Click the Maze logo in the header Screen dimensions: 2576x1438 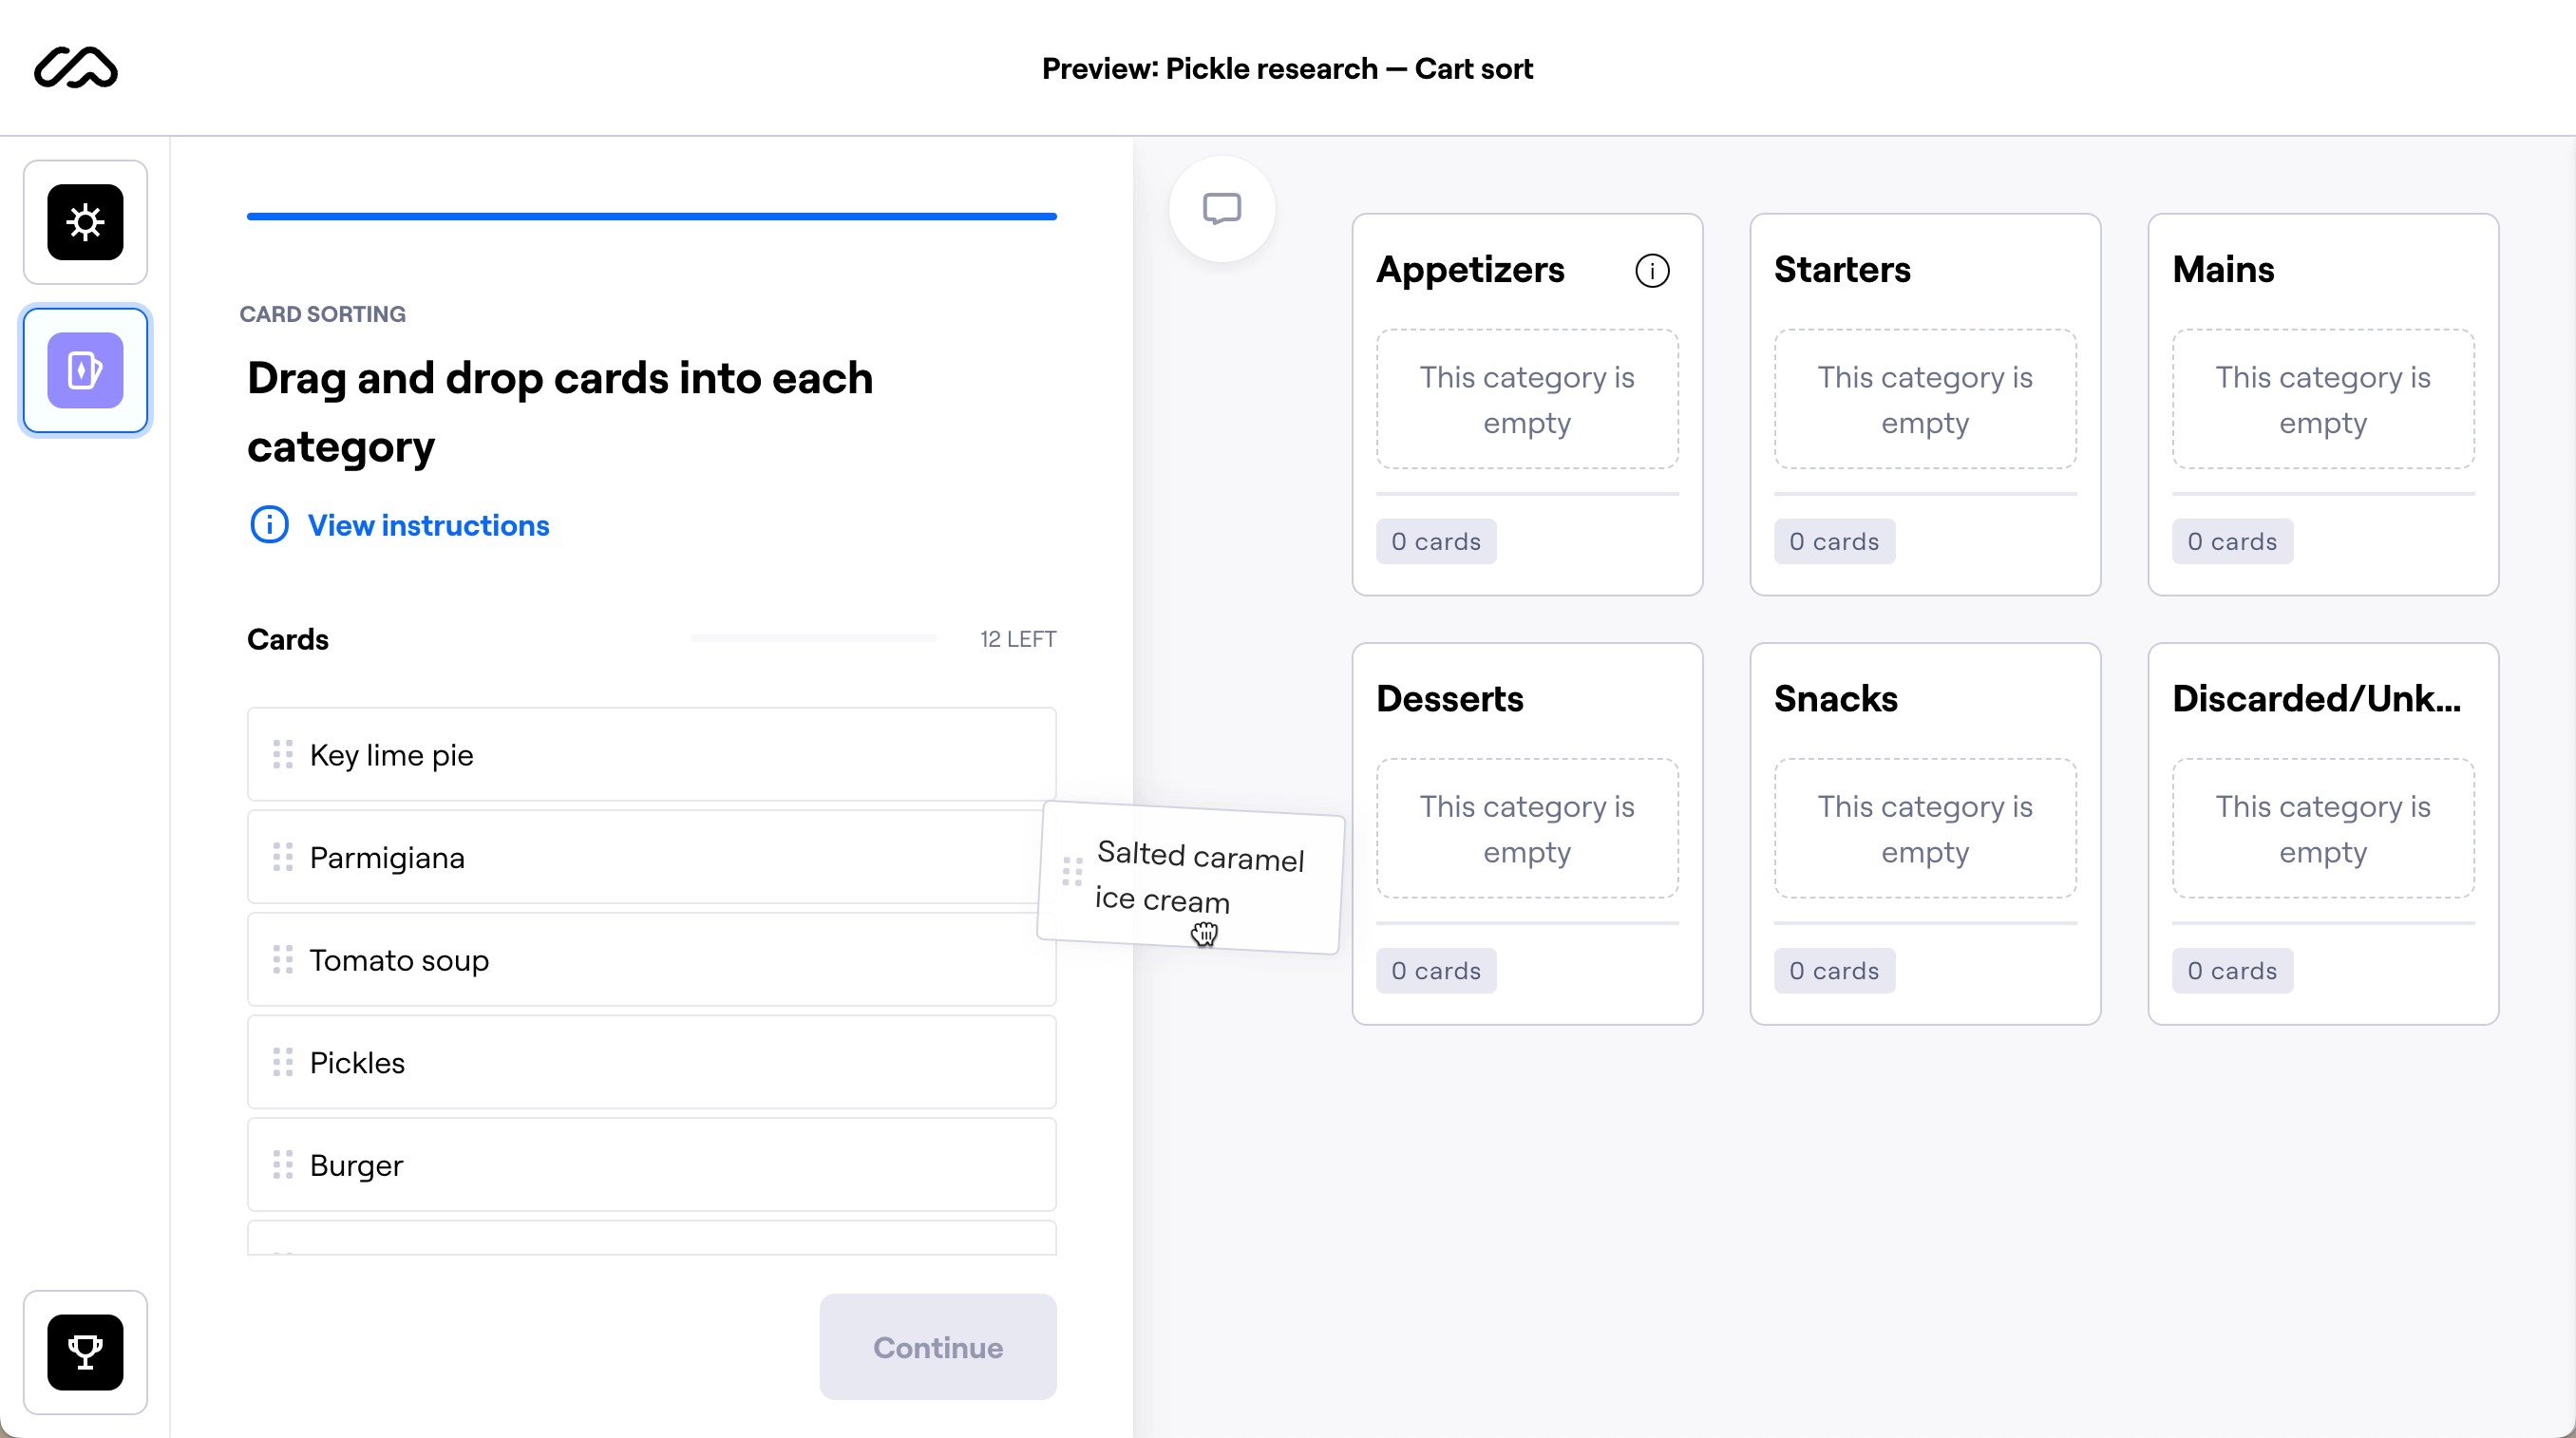pos(76,68)
